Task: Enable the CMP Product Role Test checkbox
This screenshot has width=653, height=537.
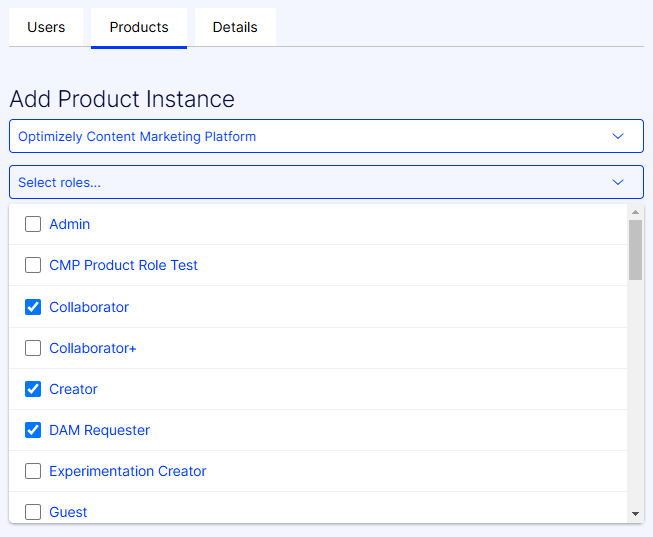Action: pos(33,265)
